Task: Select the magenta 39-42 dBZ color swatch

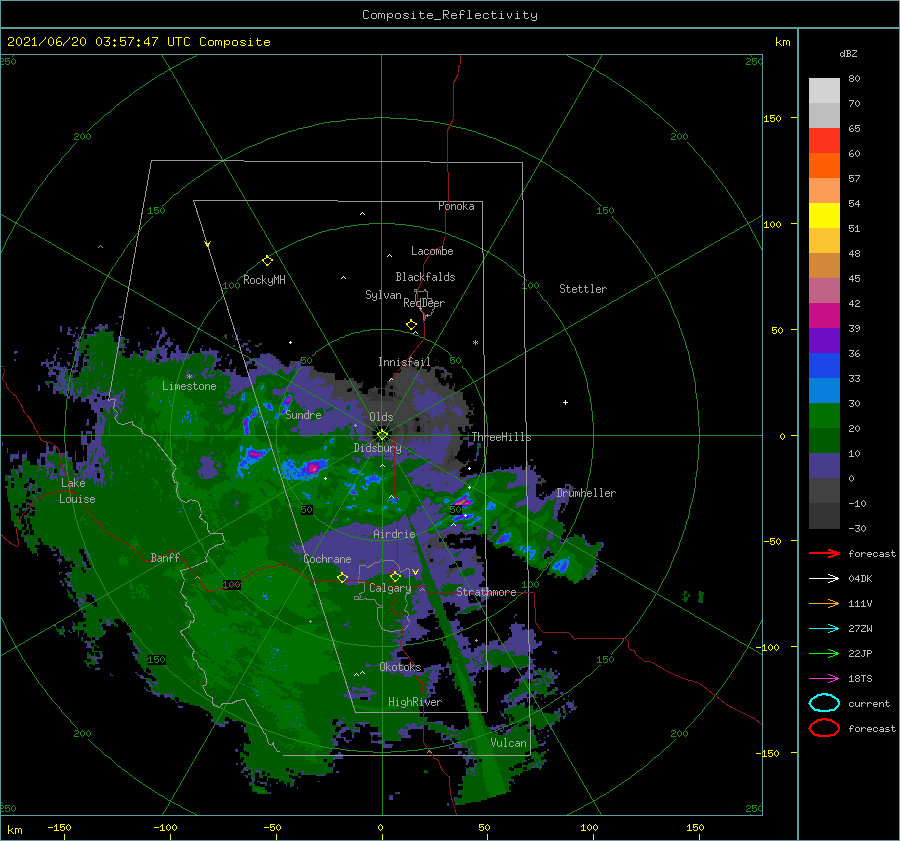Action: tap(824, 316)
